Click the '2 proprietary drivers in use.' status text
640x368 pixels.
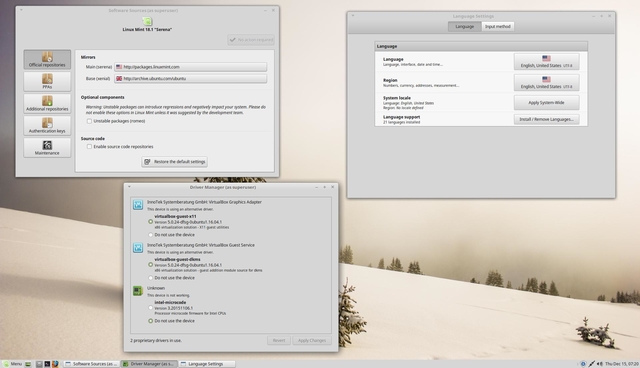(156, 340)
